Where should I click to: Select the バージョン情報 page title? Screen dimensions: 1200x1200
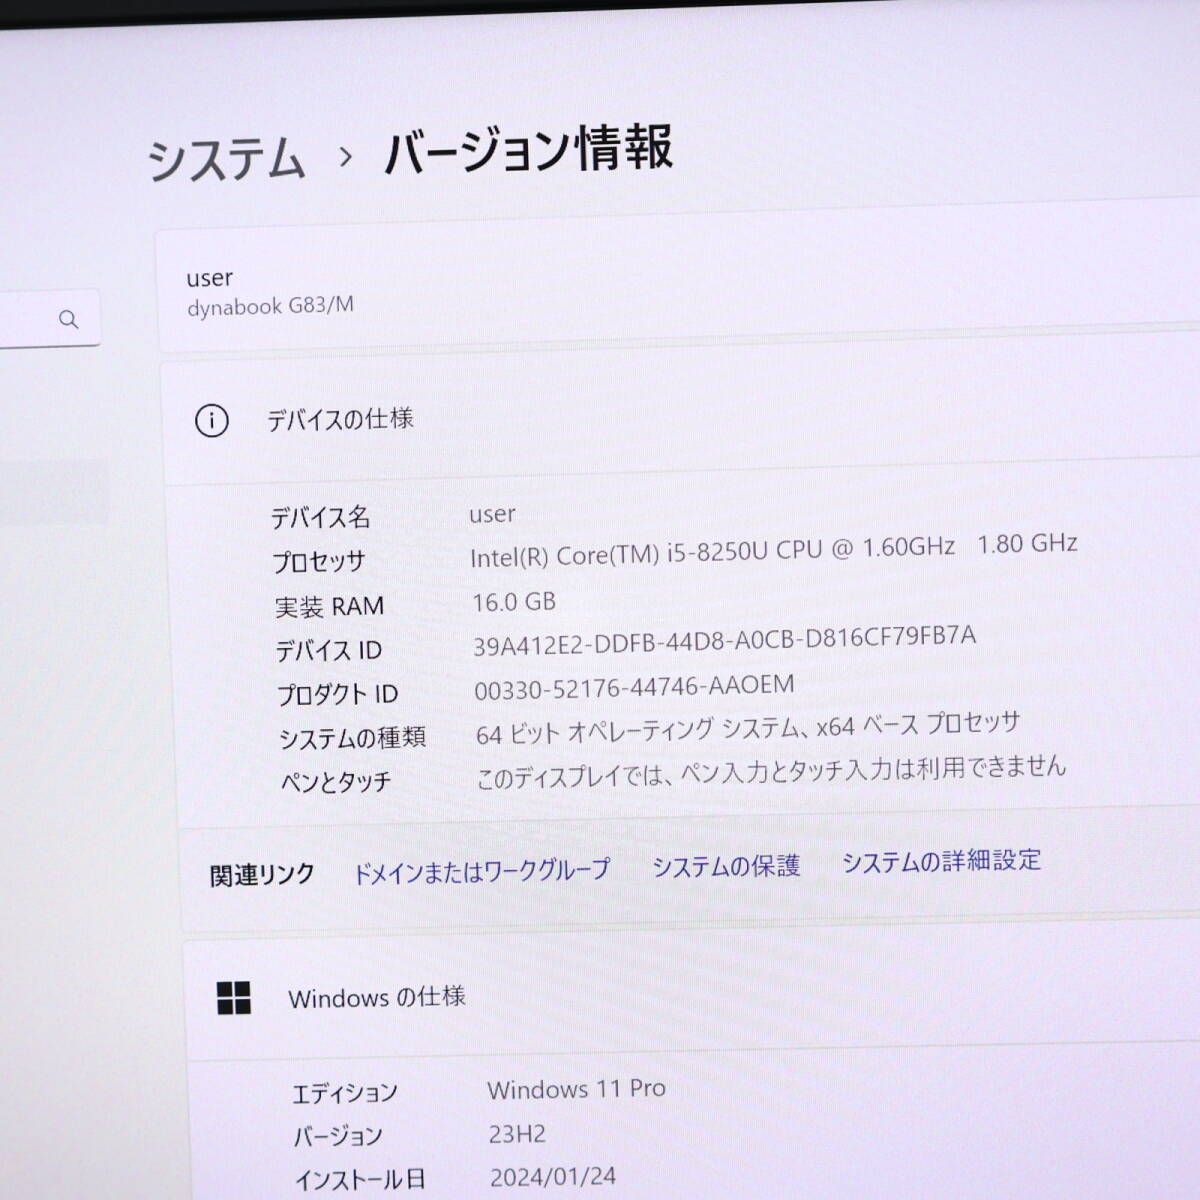pos(529,151)
